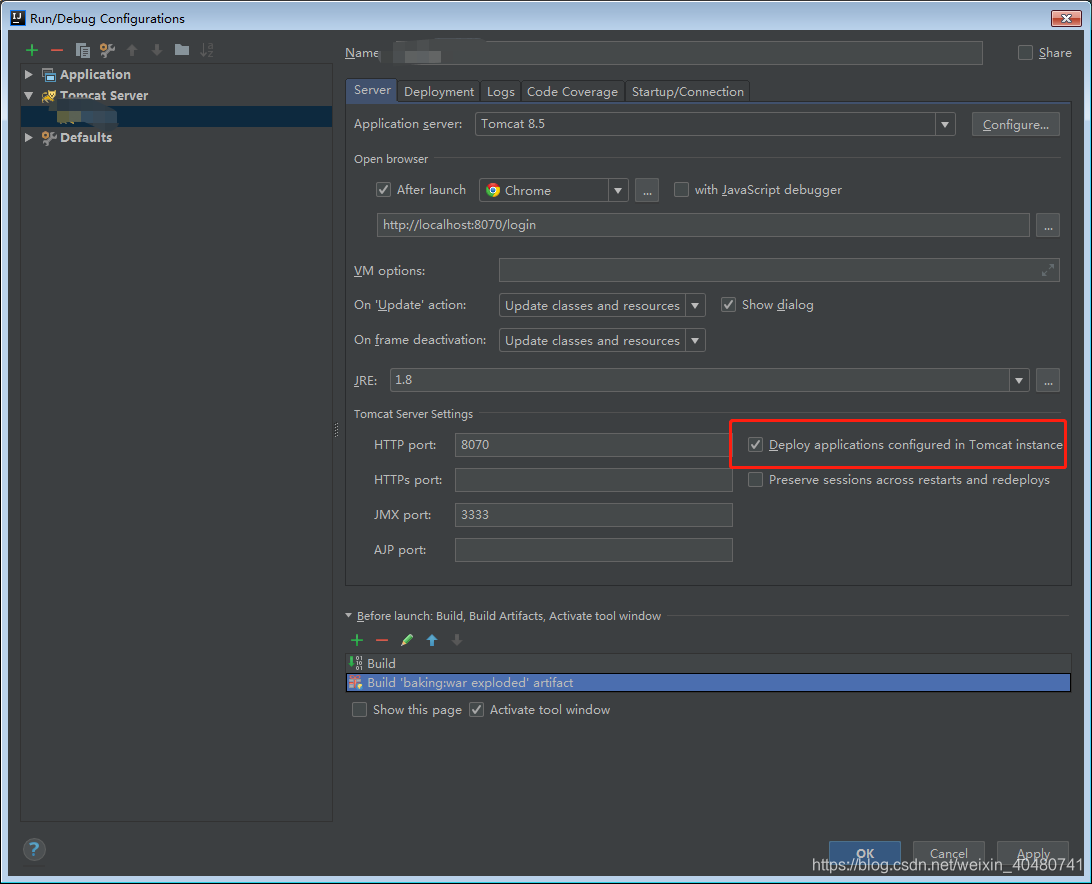Expand the Application tree node
This screenshot has width=1092, height=884.
(29, 75)
